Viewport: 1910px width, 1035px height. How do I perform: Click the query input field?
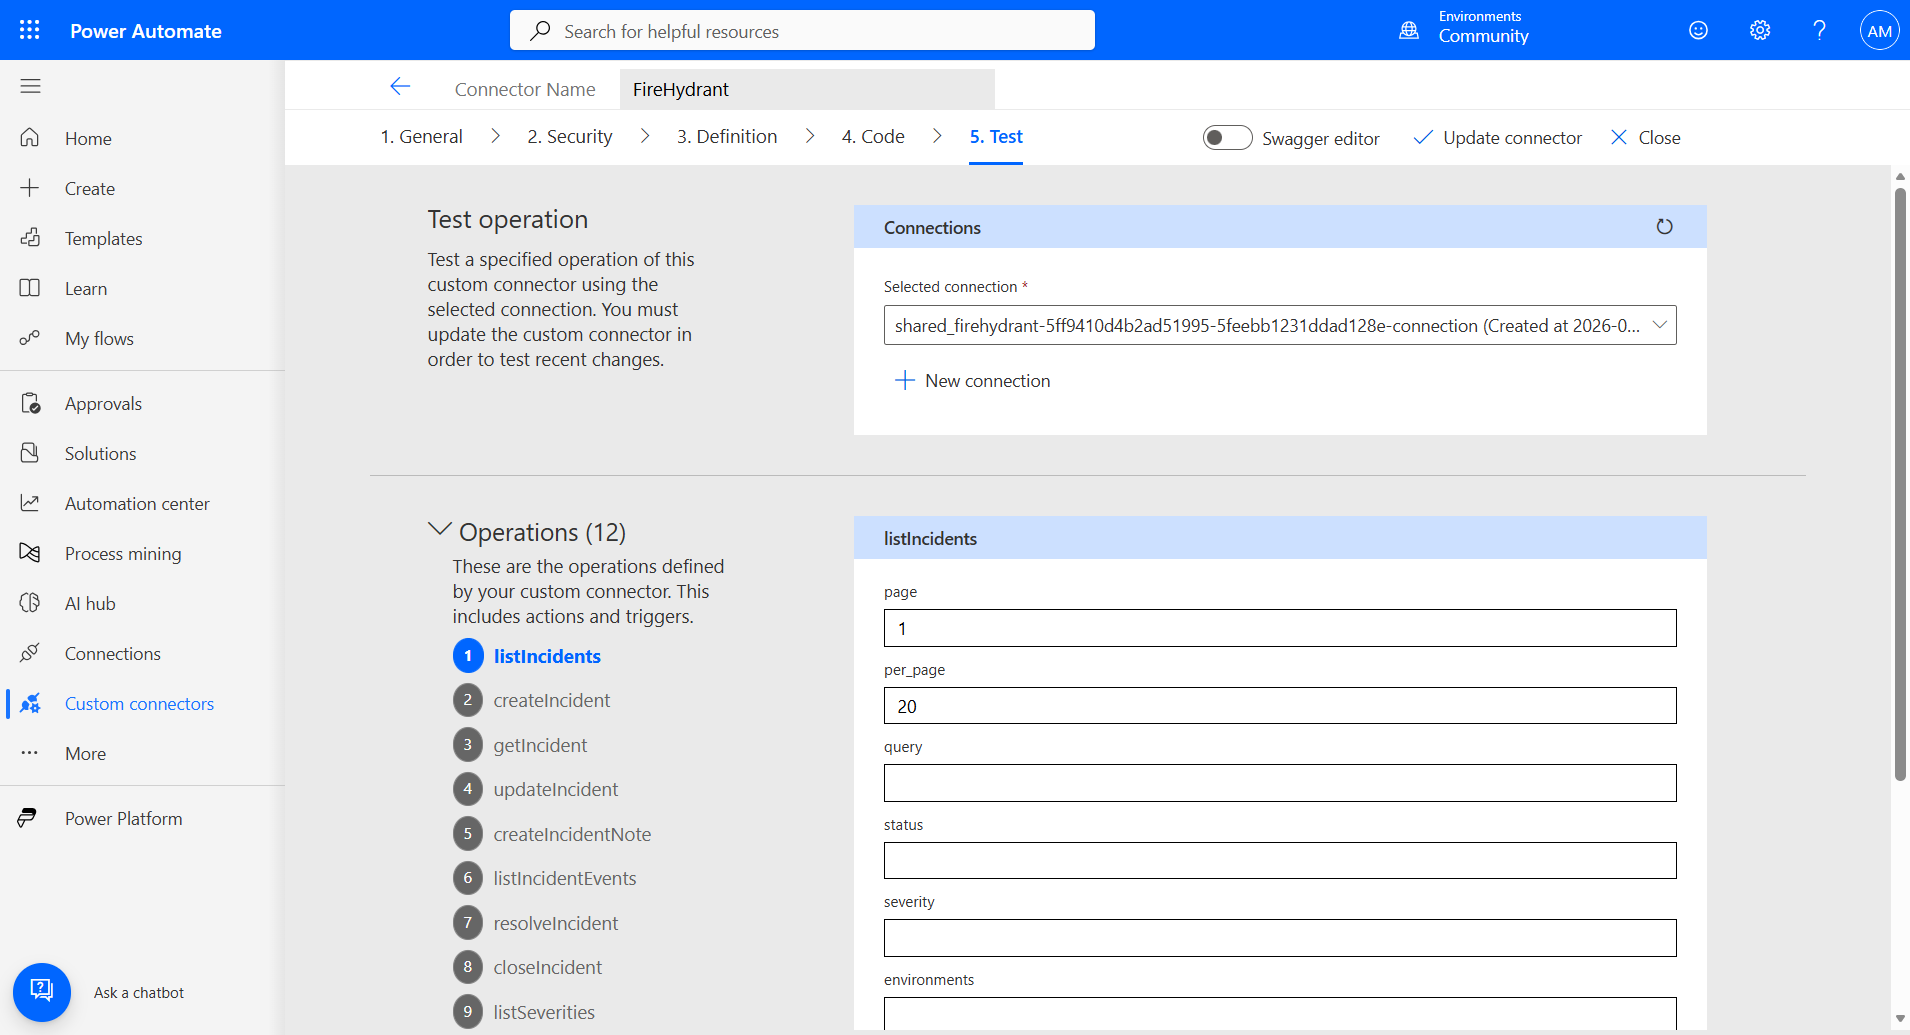pos(1280,783)
